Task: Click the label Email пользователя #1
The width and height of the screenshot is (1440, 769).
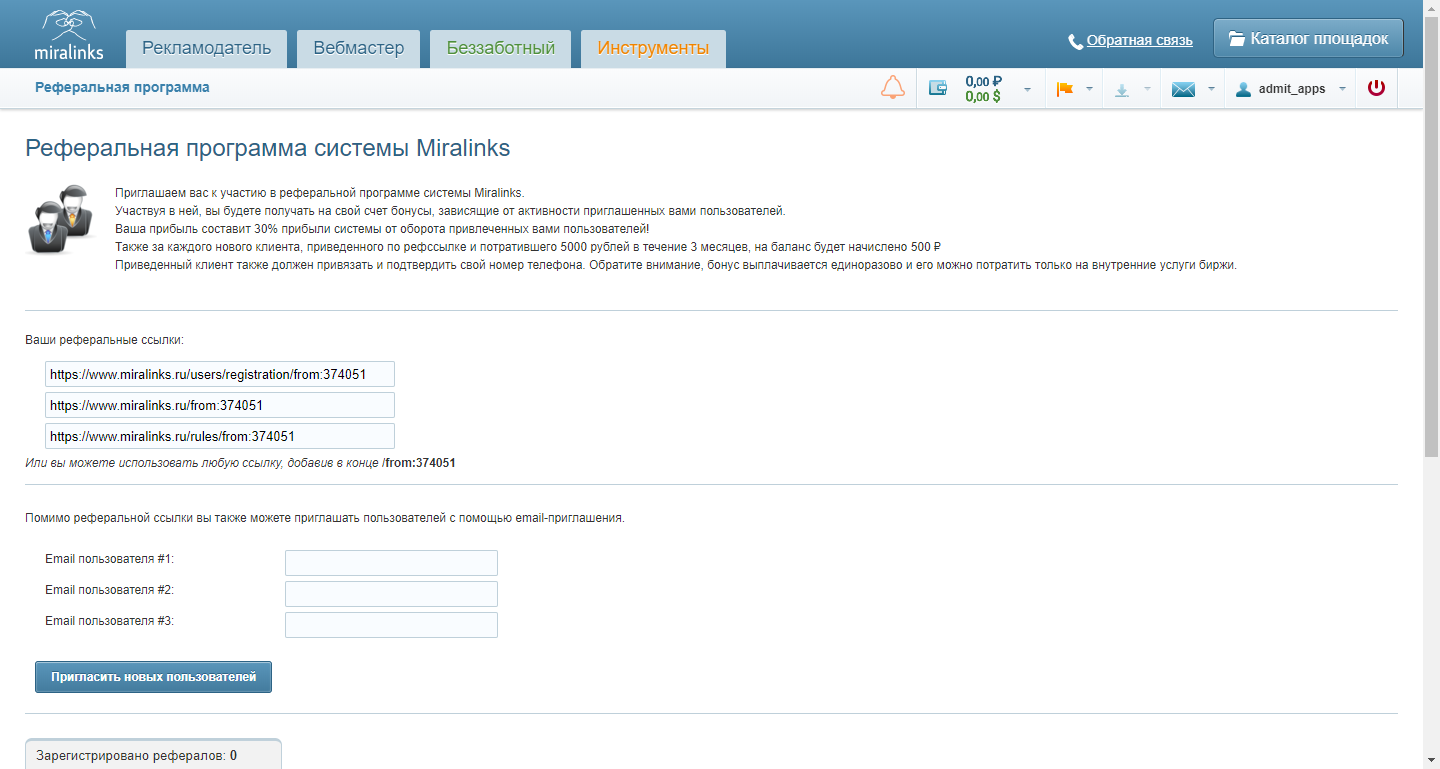Action: pos(110,558)
